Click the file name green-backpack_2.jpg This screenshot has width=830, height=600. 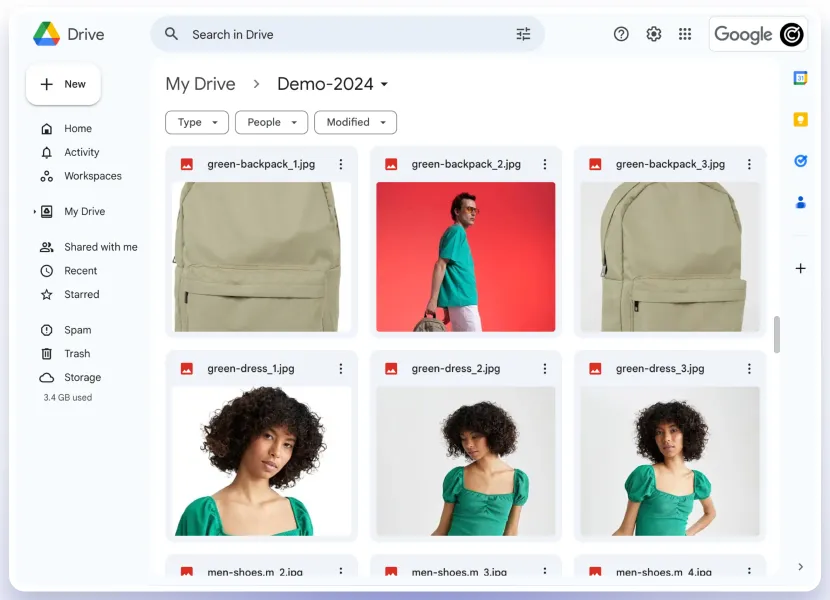pyautogui.click(x=466, y=164)
